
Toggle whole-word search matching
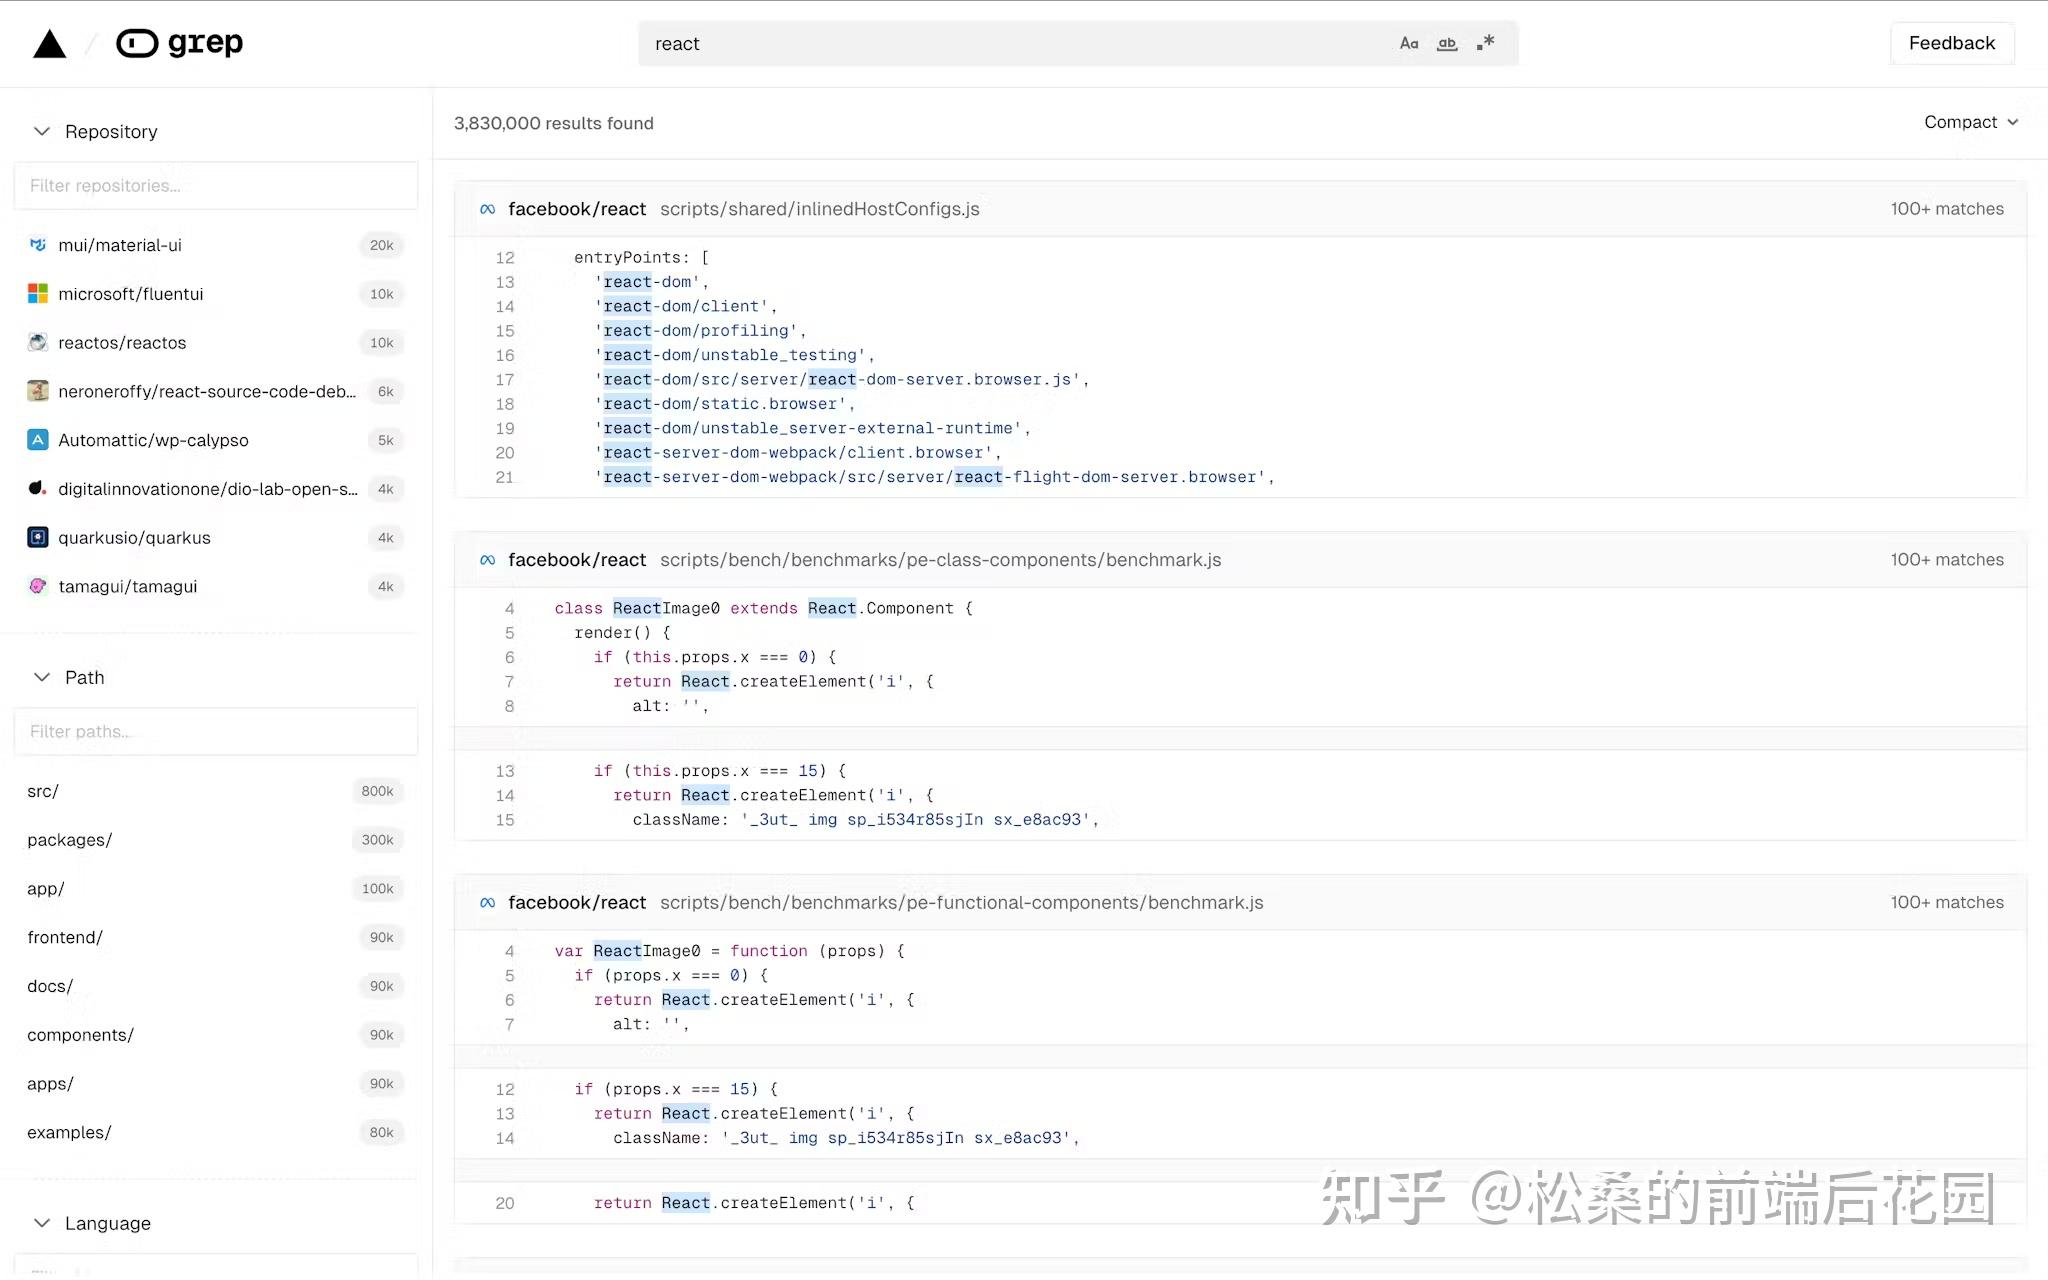click(x=1447, y=43)
